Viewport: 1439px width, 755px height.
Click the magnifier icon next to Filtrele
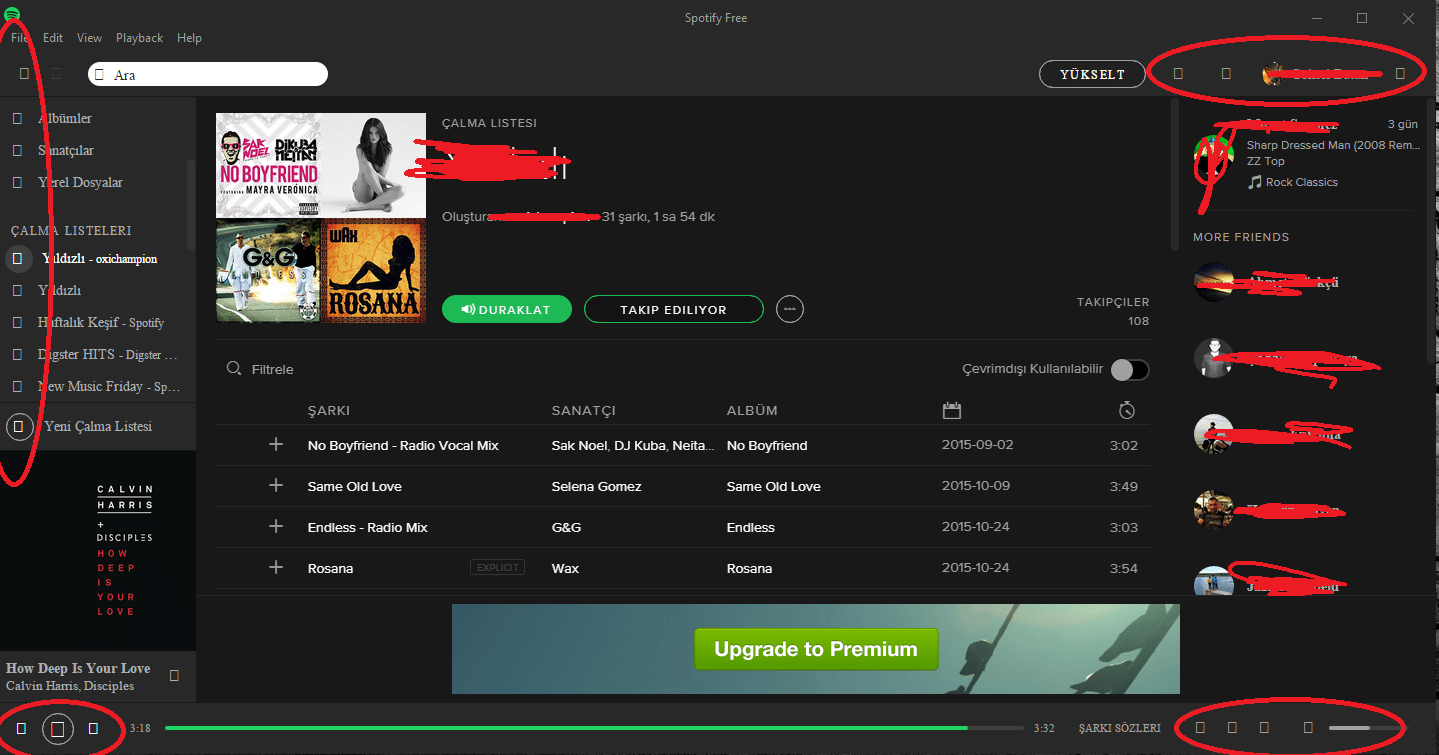234,369
